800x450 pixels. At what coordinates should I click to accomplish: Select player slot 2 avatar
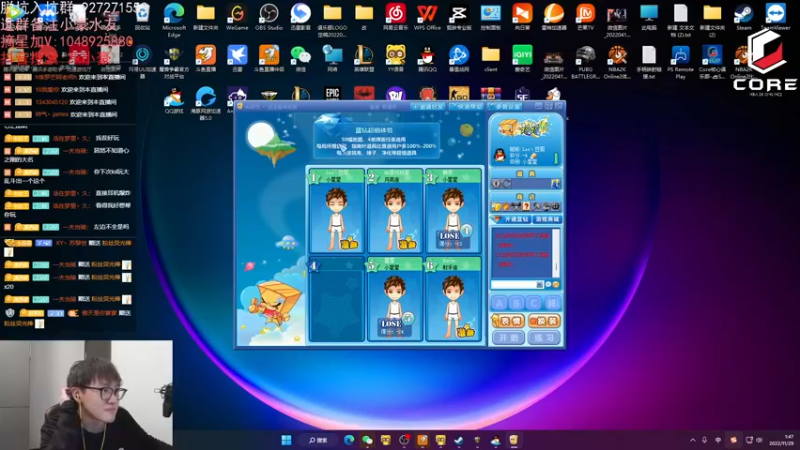point(395,211)
